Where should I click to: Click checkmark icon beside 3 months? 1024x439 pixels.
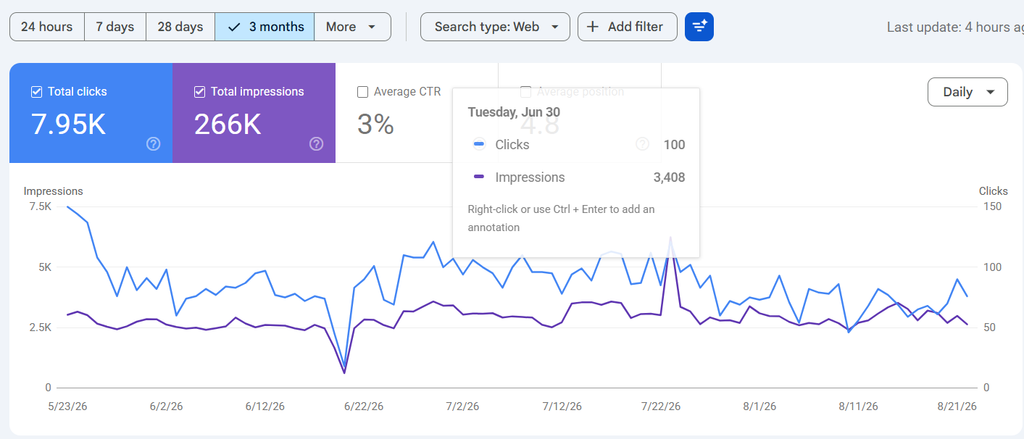[x=233, y=27]
